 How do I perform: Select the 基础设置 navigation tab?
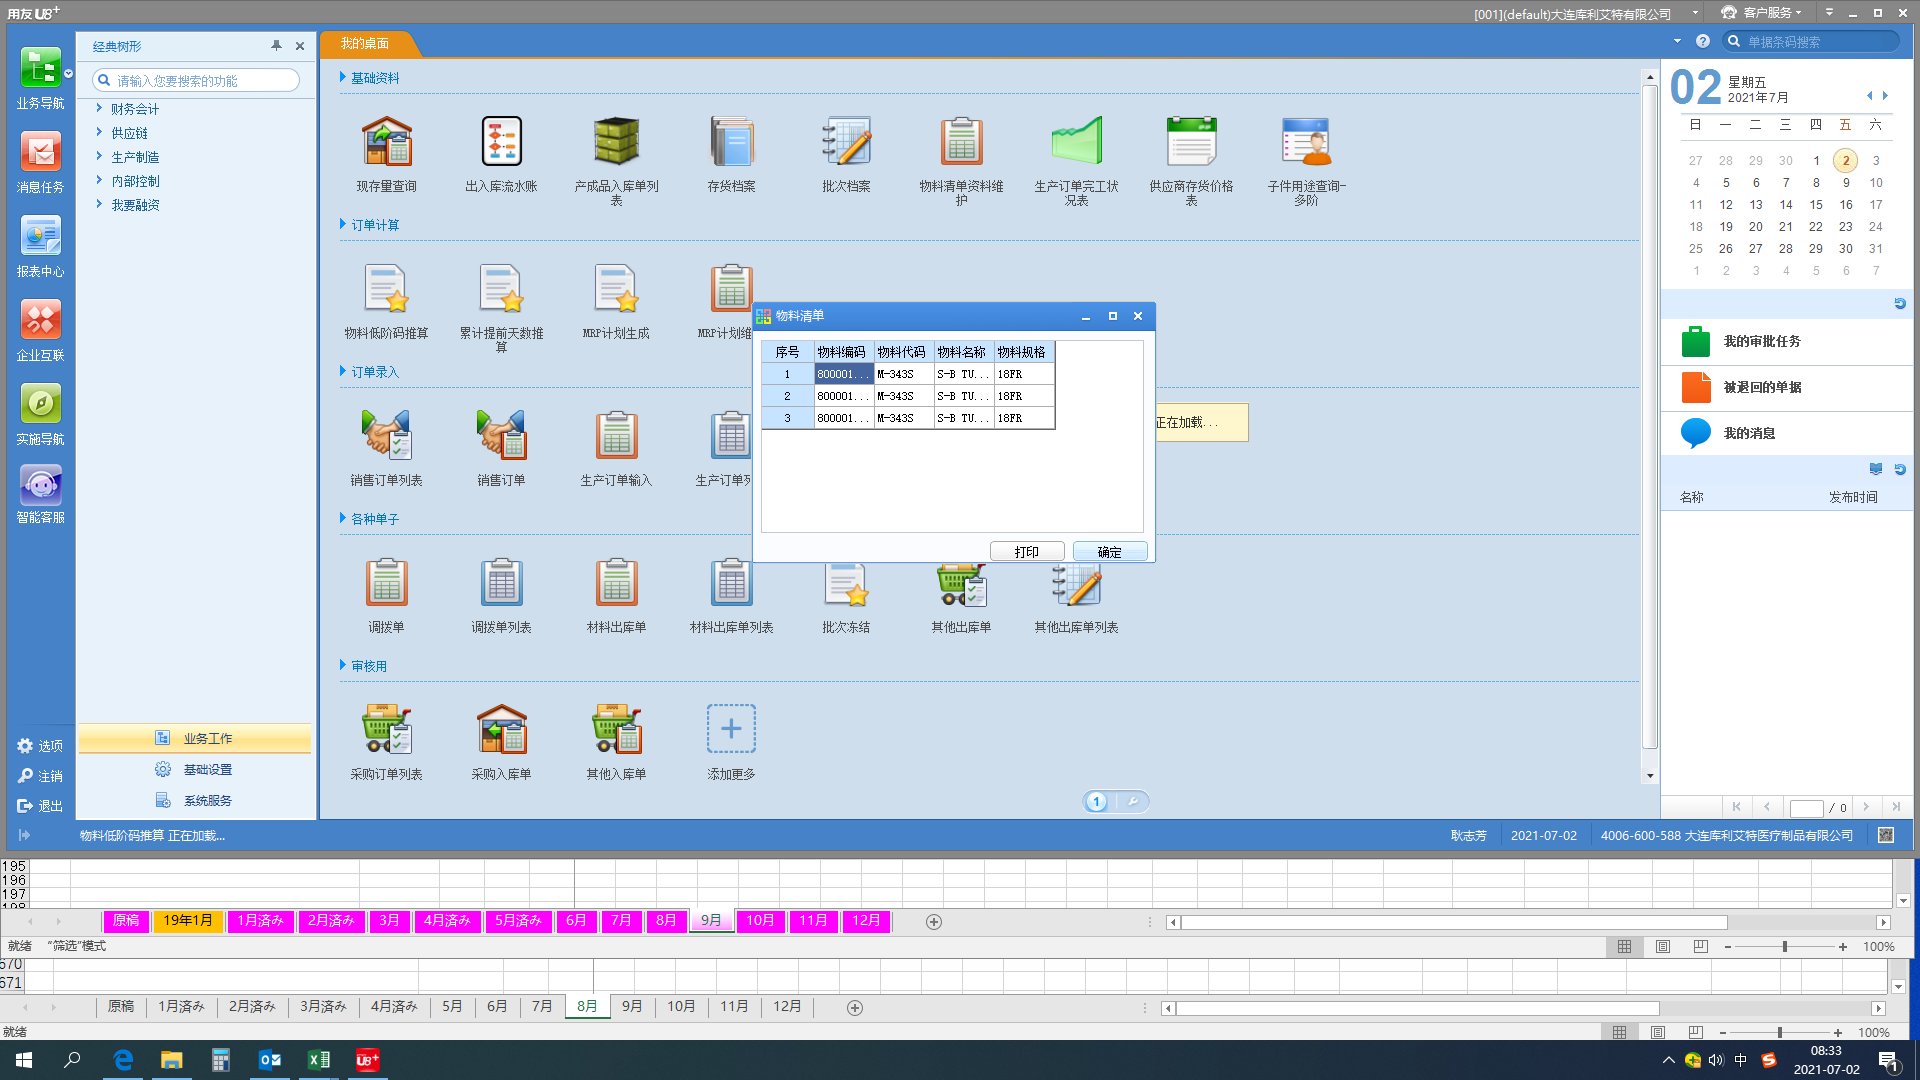click(207, 769)
